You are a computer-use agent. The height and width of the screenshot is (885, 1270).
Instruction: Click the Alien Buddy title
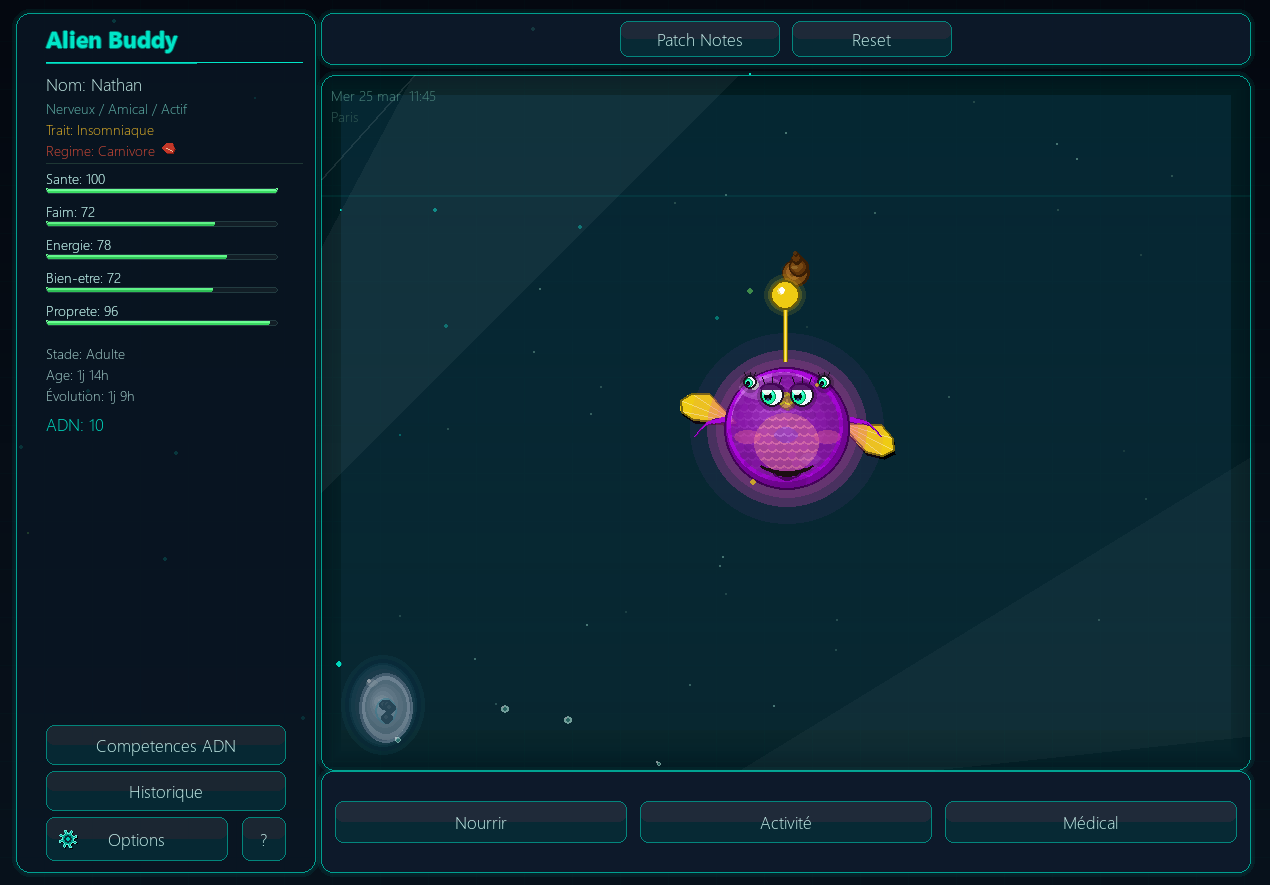point(112,41)
